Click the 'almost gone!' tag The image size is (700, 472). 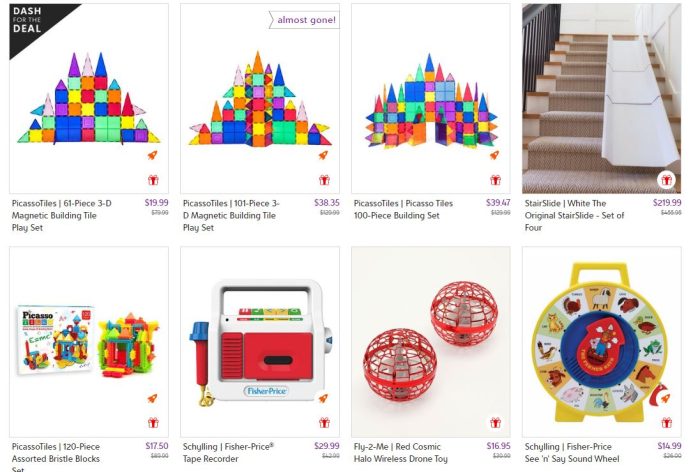pyautogui.click(x=304, y=20)
